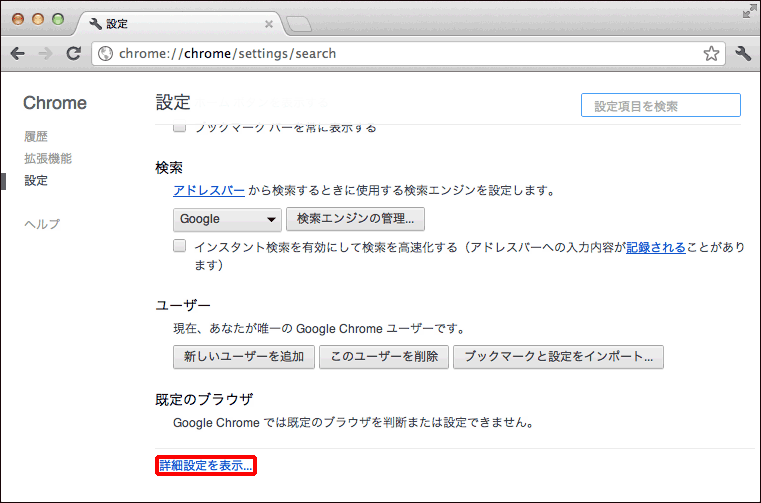Click the address bar URL field
Viewport: 761px width, 503px height.
tap(408, 53)
